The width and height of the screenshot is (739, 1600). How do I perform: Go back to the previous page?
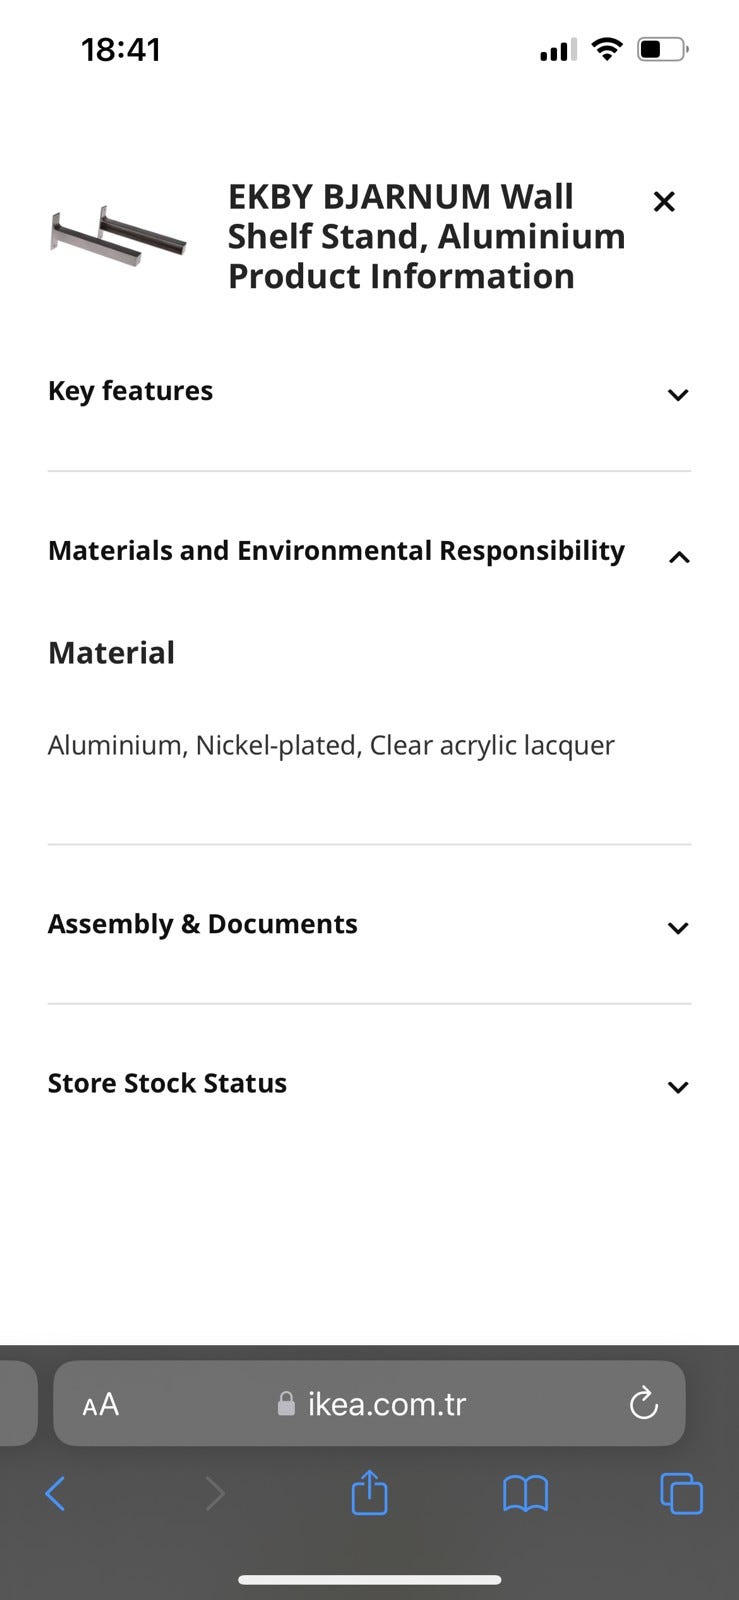(x=56, y=1494)
